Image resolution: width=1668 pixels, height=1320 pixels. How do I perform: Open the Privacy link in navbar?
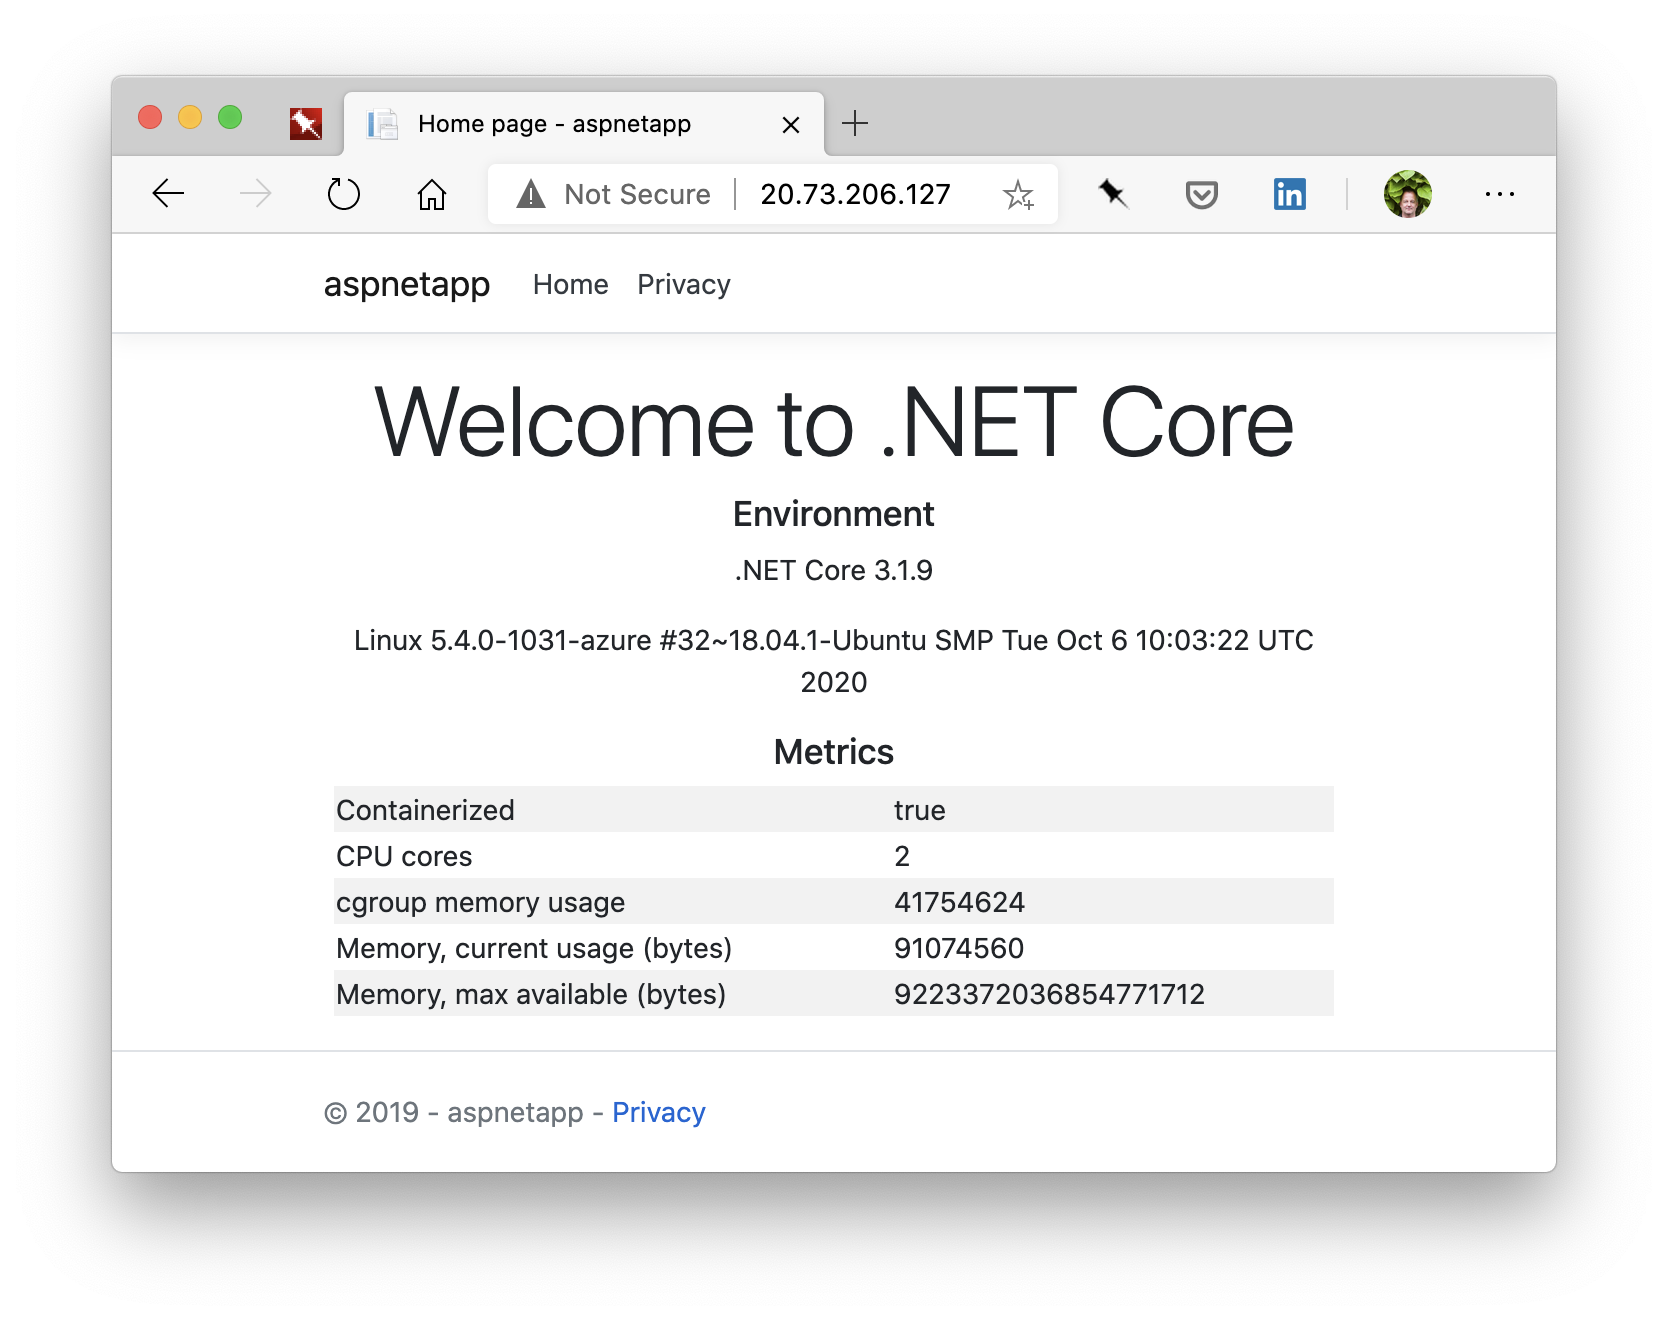(x=684, y=285)
